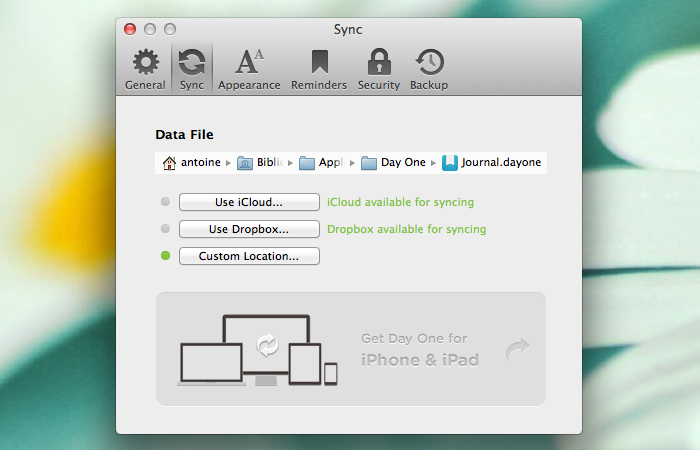Click the antoine home folder icon

169,163
